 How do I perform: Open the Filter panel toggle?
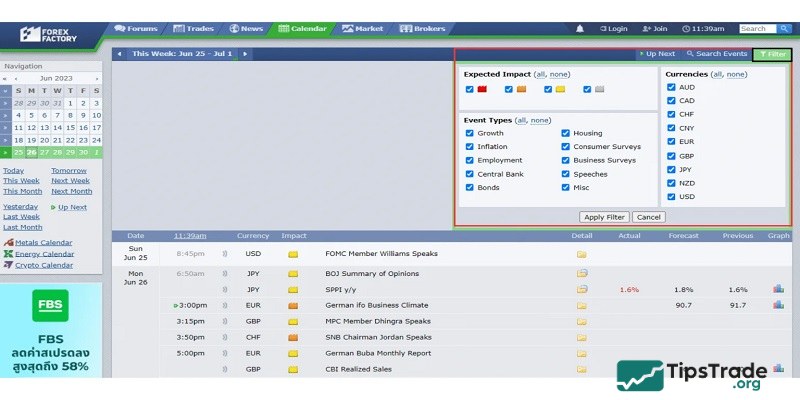click(772, 54)
